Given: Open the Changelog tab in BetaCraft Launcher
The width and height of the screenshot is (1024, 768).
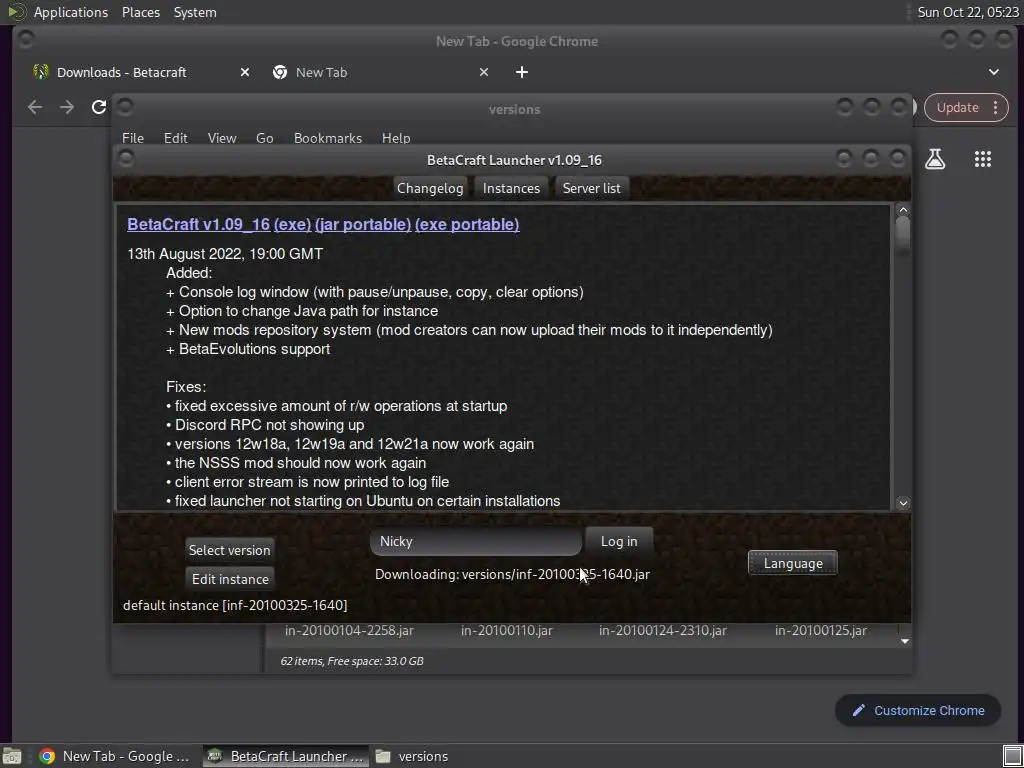Looking at the screenshot, I should coord(430,188).
